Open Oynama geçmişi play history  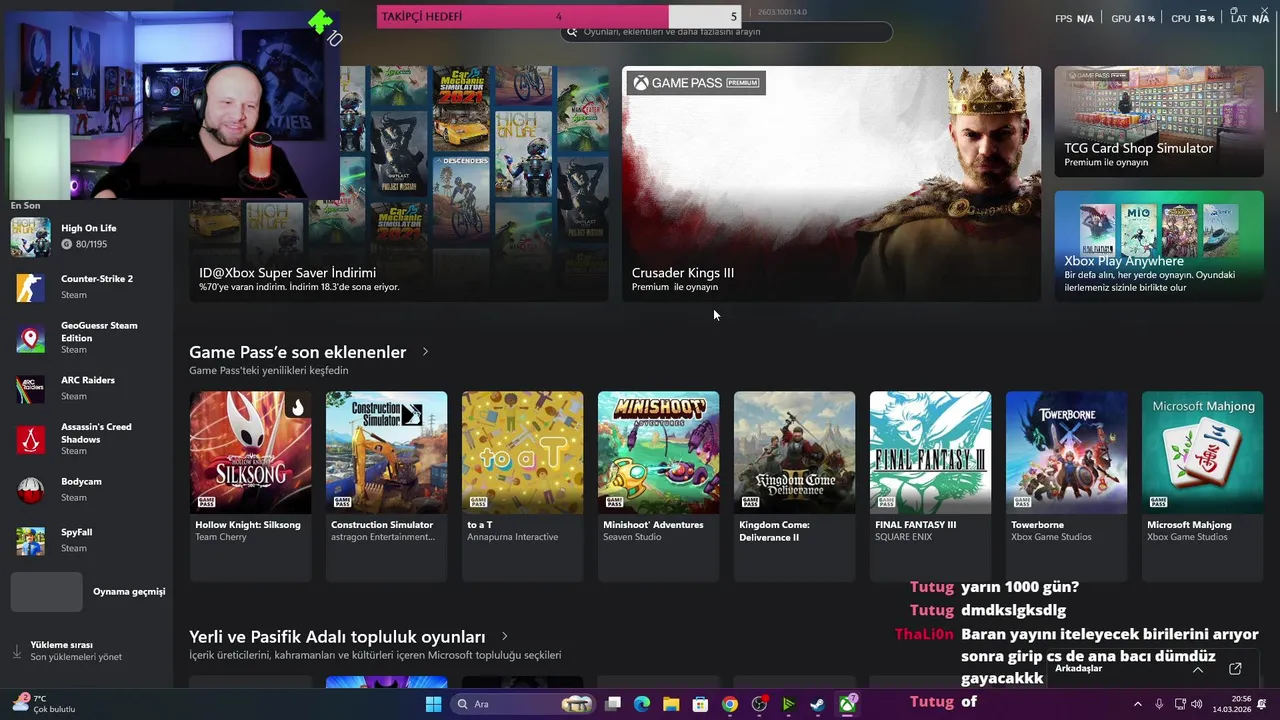point(88,592)
